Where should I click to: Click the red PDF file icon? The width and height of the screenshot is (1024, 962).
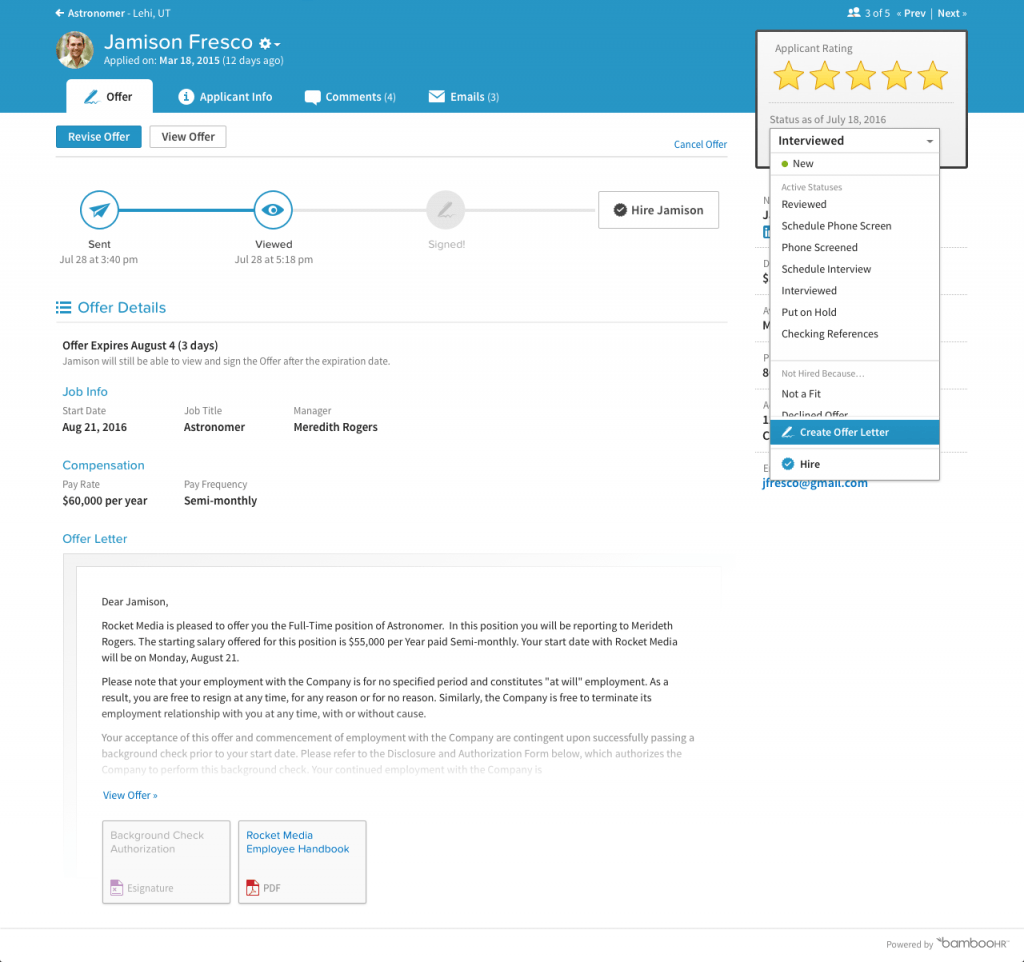[252, 888]
